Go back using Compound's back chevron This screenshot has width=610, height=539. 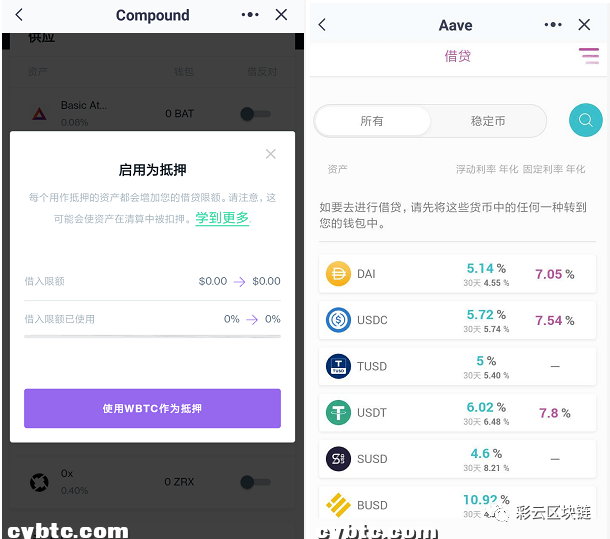click(19, 15)
